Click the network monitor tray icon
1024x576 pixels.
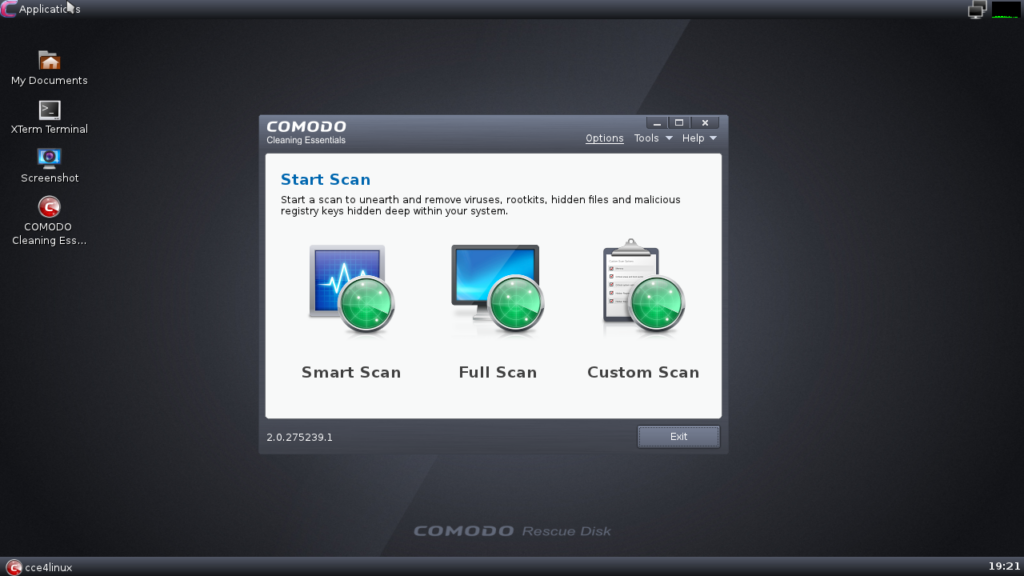tap(977, 9)
